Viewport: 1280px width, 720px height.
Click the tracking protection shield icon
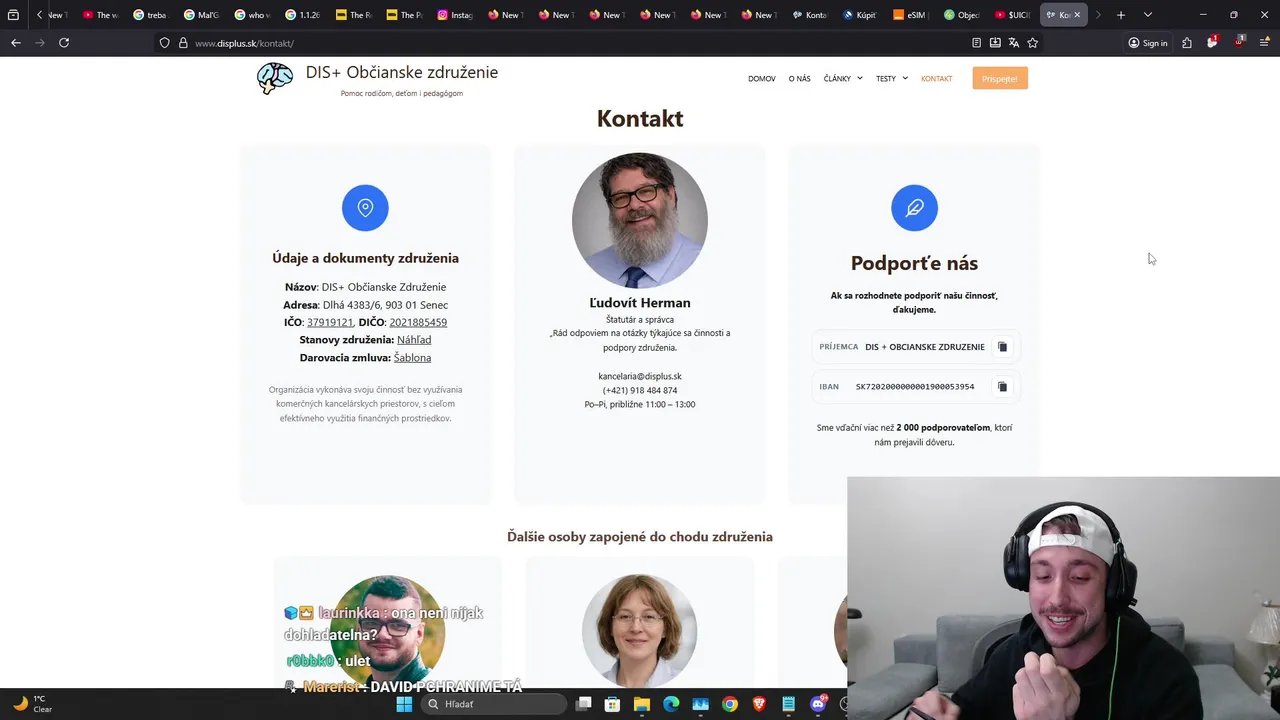coord(164,43)
